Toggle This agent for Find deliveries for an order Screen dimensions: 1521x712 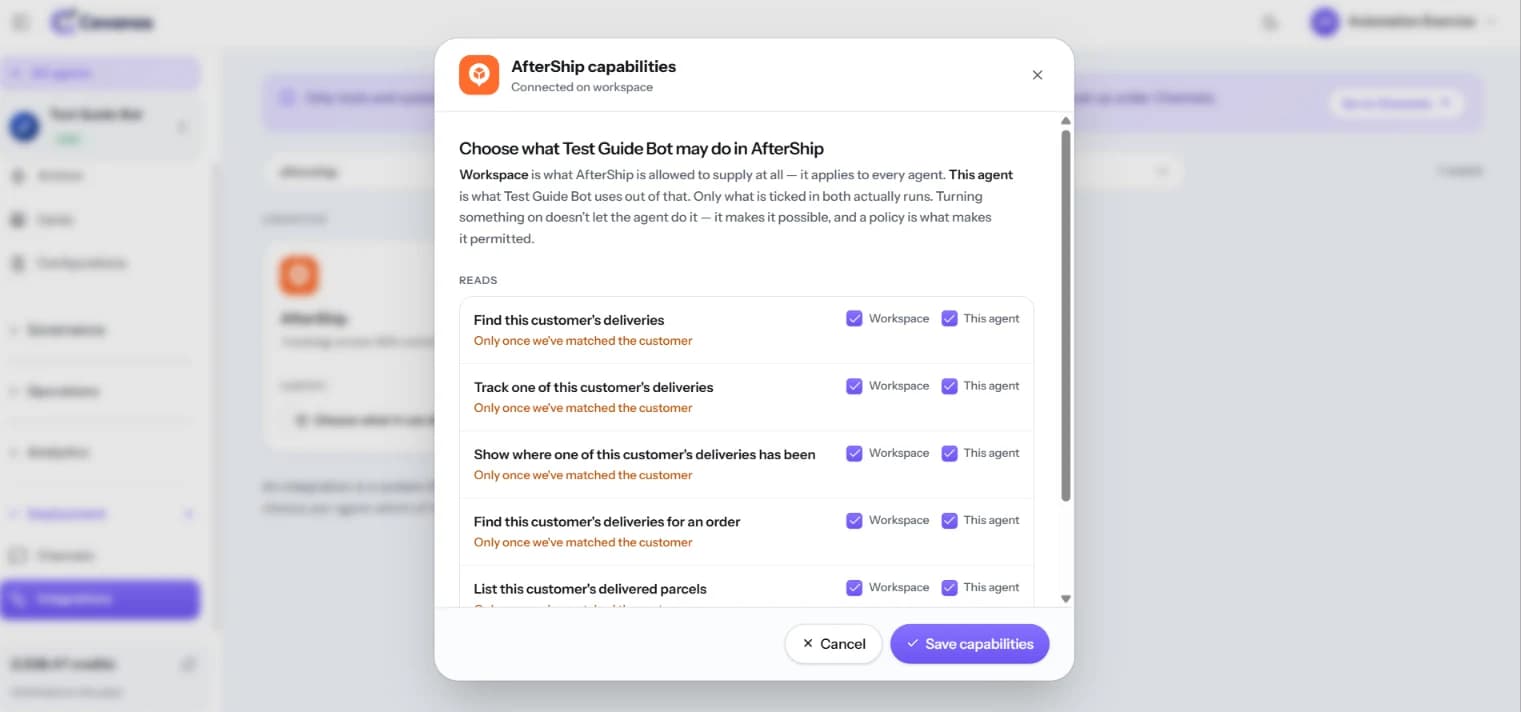click(949, 520)
